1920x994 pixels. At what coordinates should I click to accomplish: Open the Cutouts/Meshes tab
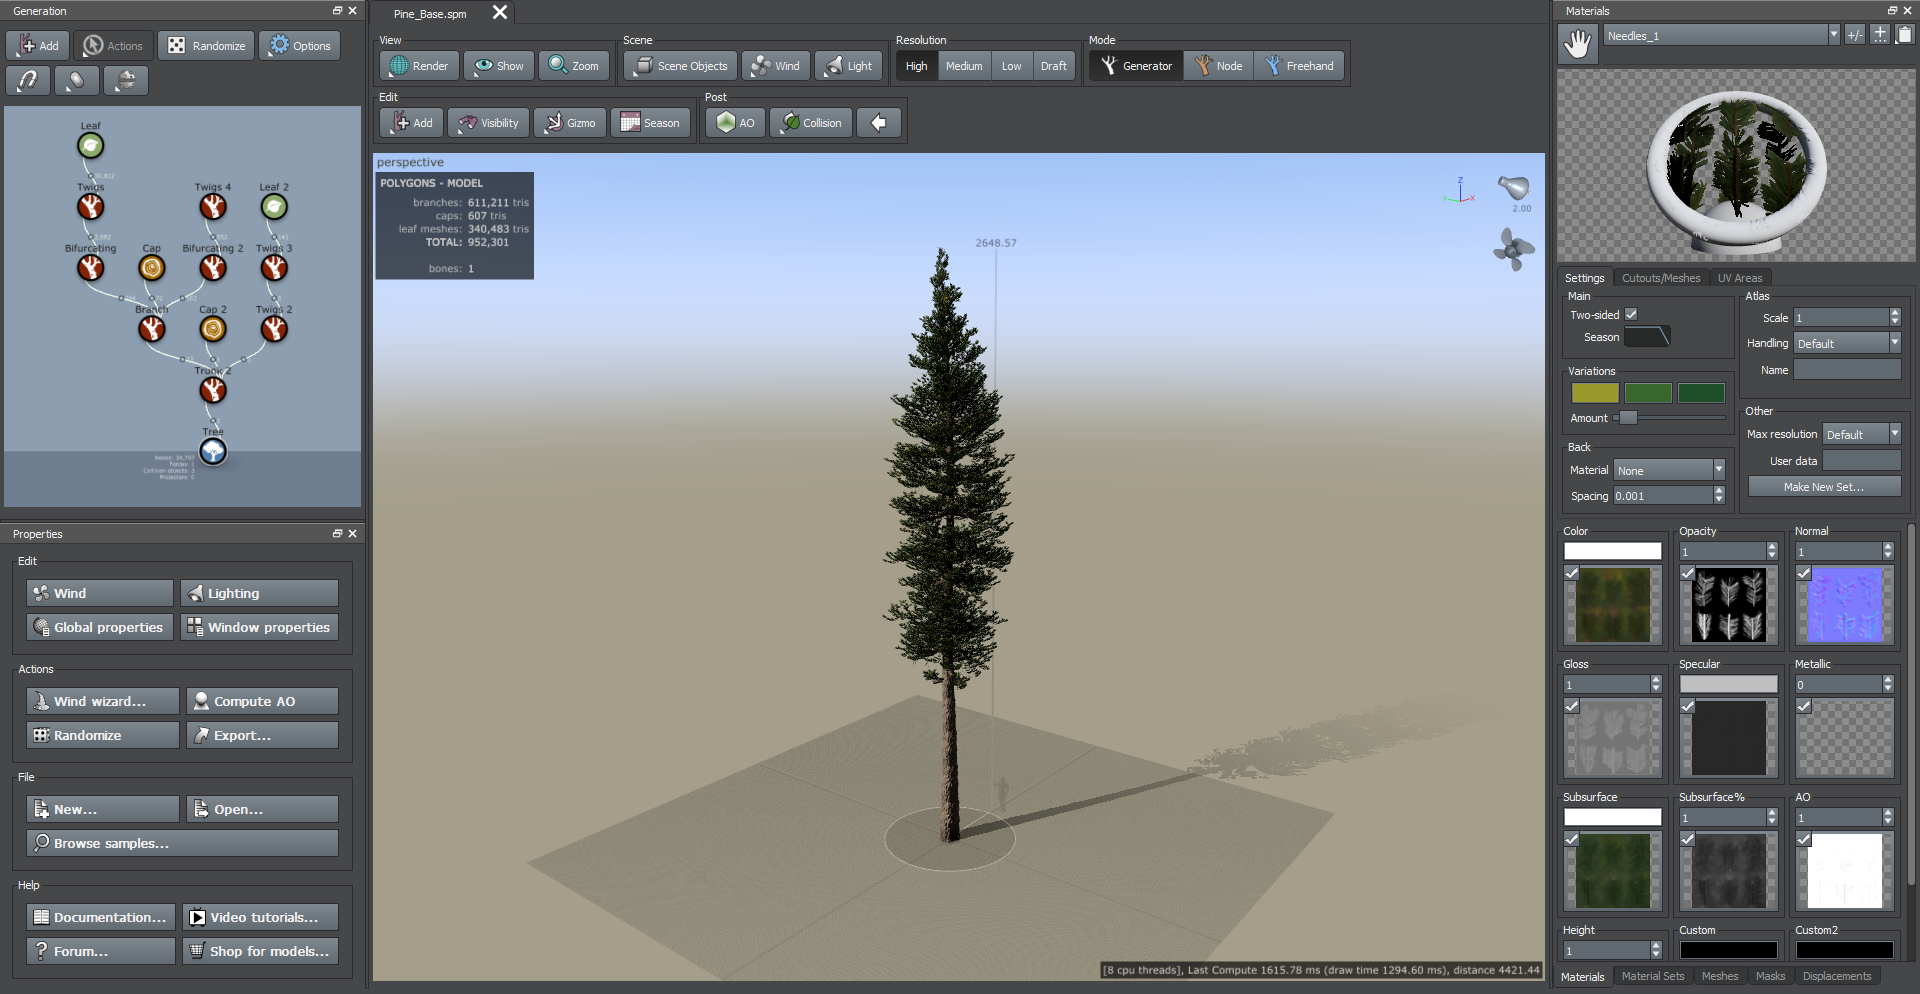tap(1661, 278)
